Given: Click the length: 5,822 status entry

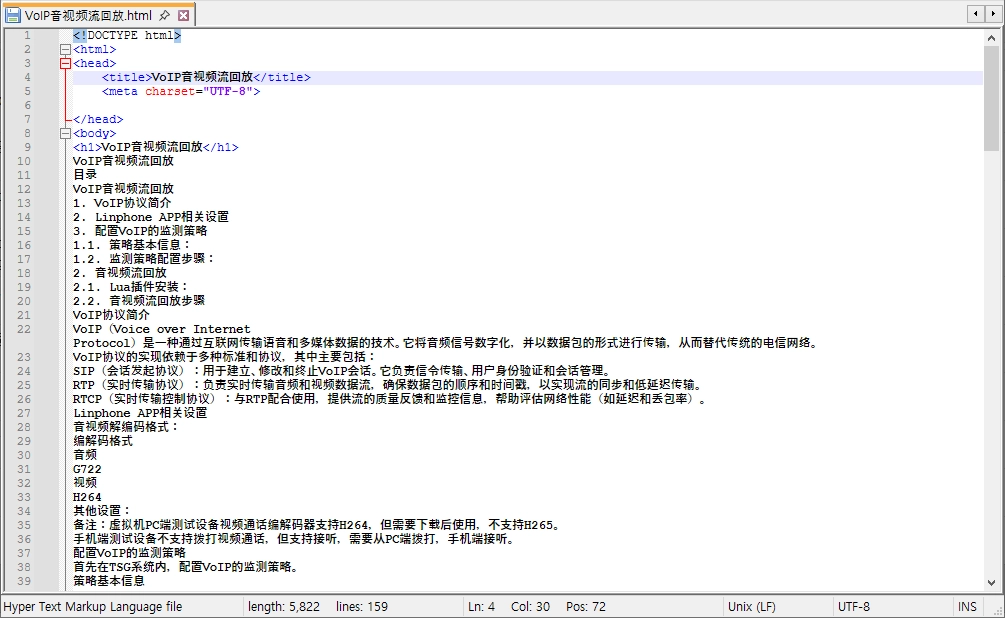Looking at the screenshot, I should pos(284,606).
